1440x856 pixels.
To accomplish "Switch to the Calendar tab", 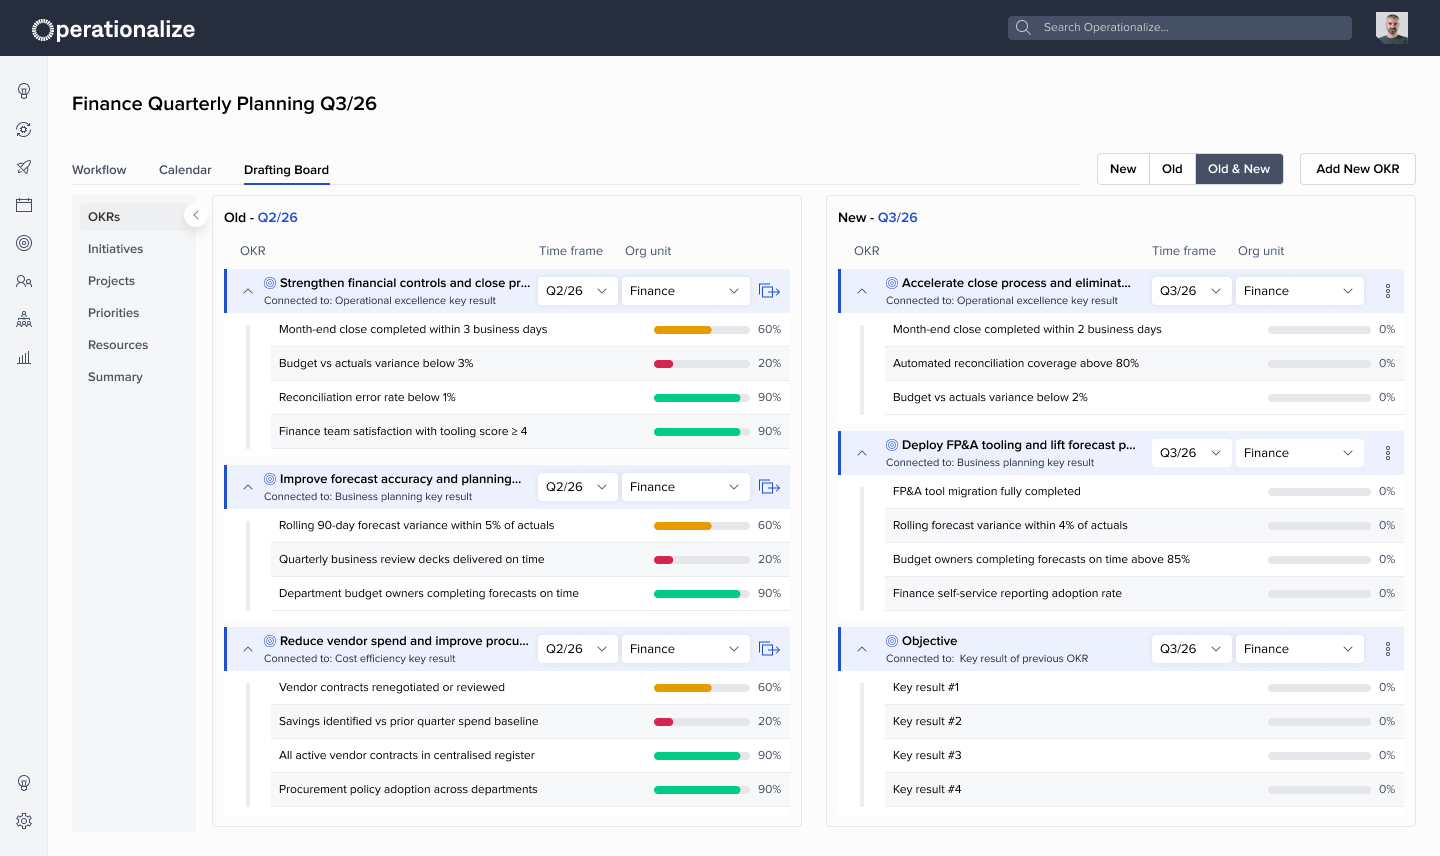I will tap(185, 170).
